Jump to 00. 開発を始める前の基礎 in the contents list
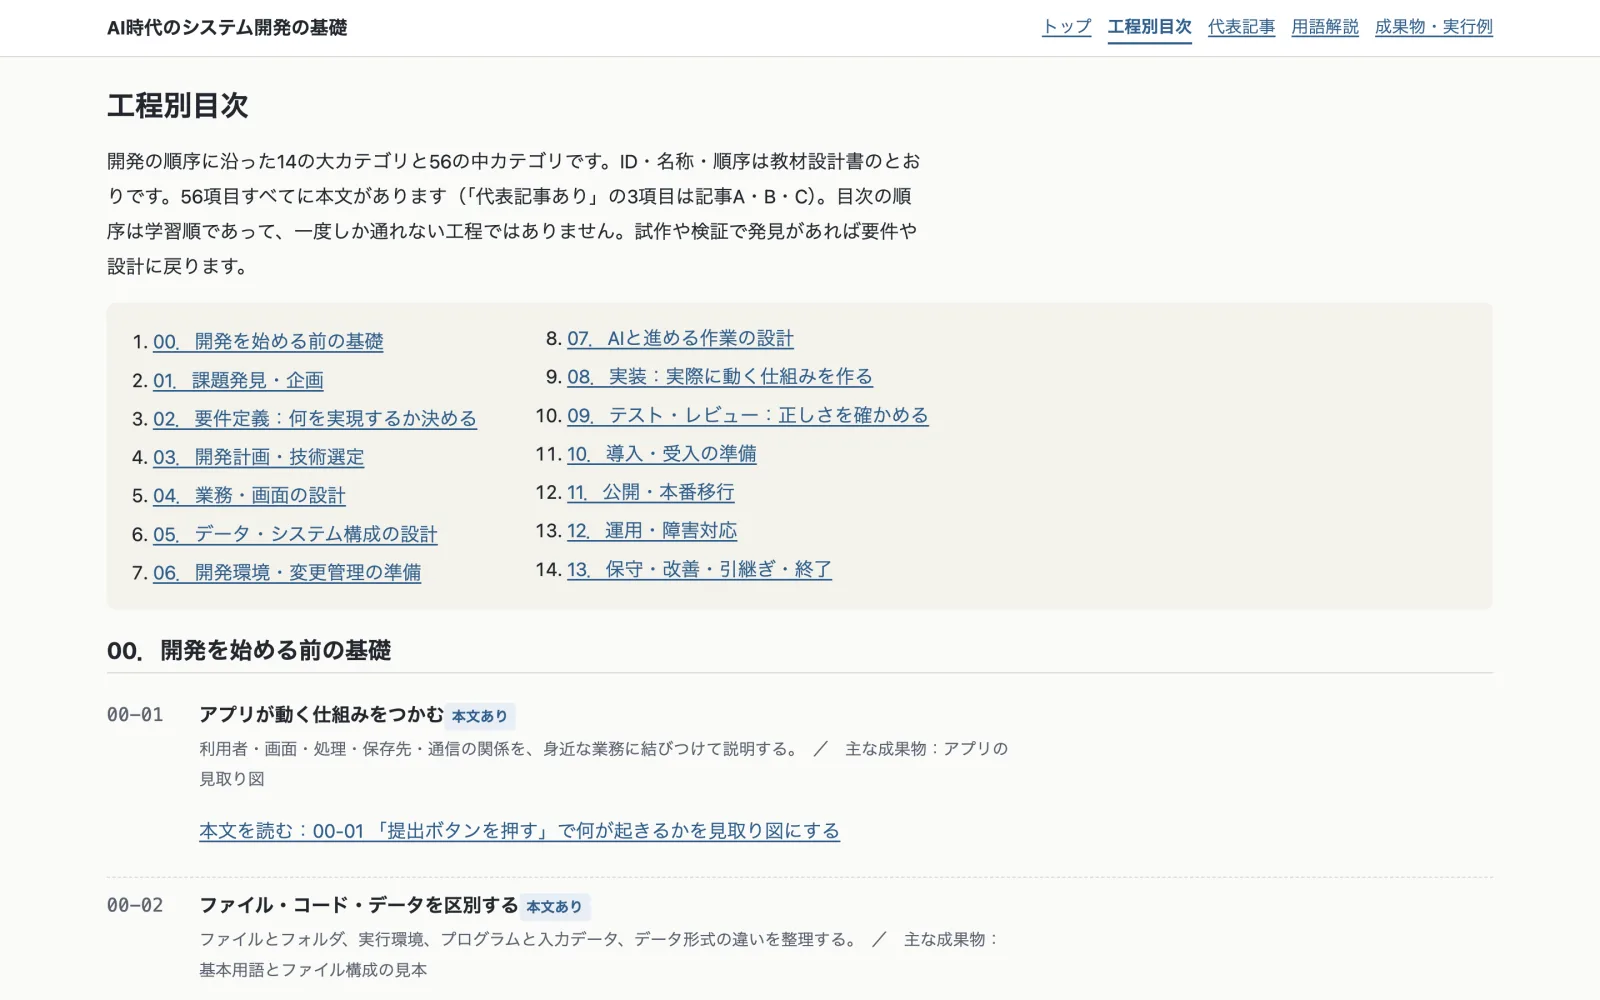This screenshot has width=1600, height=1000. (268, 342)
